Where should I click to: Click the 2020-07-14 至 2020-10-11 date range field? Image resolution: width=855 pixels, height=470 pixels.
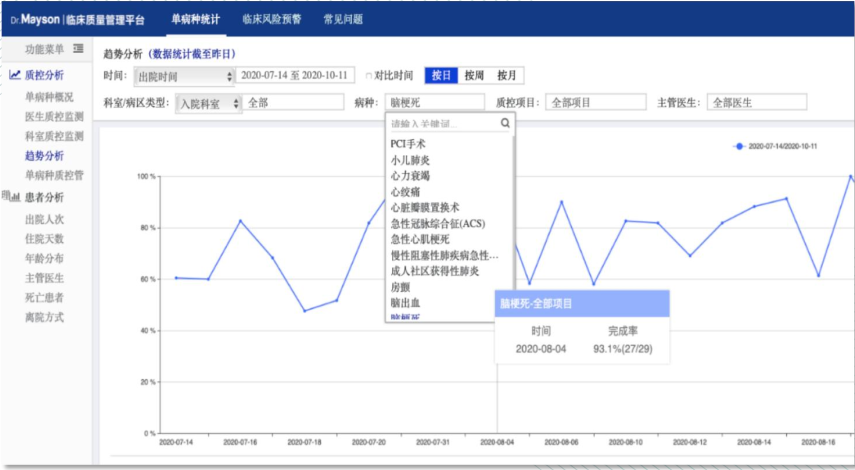[295, 76]
